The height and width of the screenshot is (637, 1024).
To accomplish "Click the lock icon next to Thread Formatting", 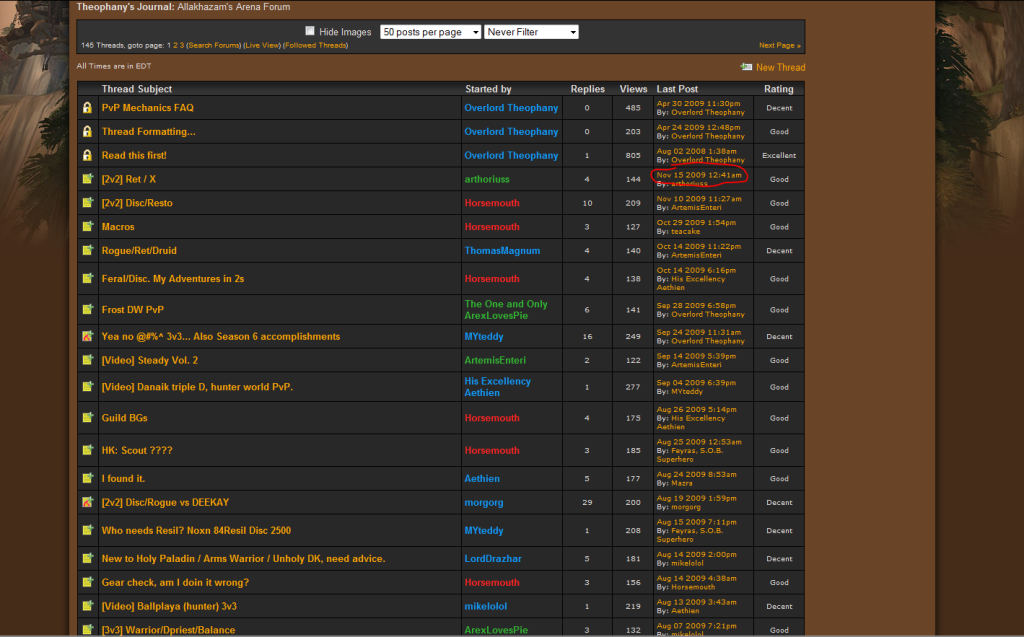I will pyautogui.click(x=88, y=132).
